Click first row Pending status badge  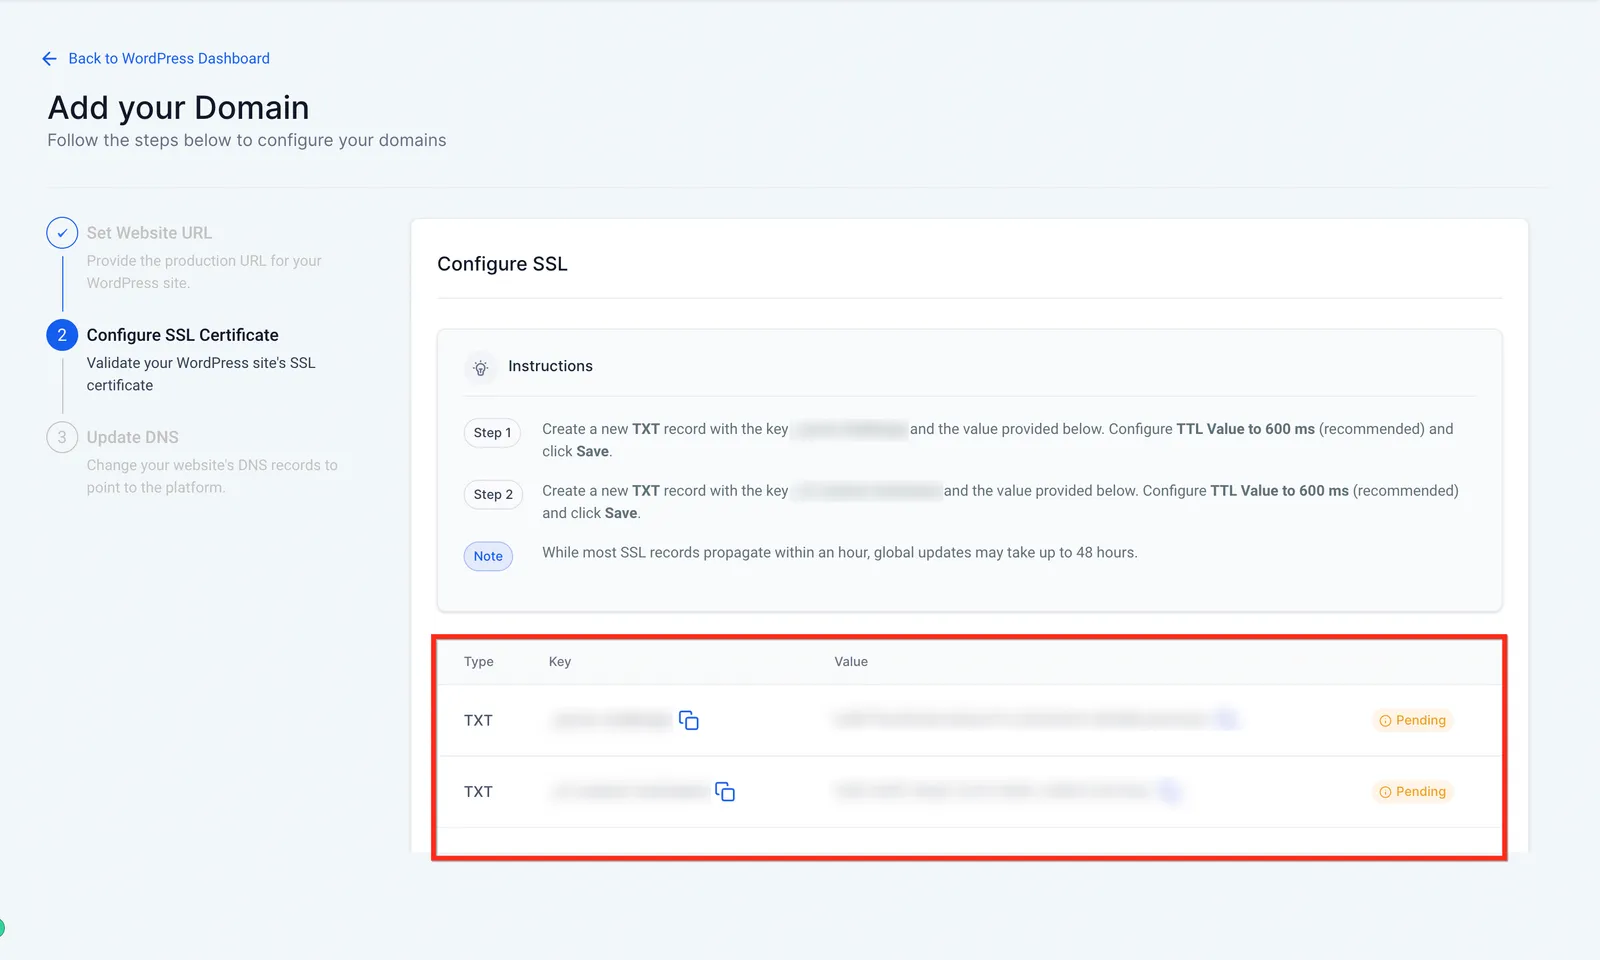pyautogui.click(x=1412, y=720)
